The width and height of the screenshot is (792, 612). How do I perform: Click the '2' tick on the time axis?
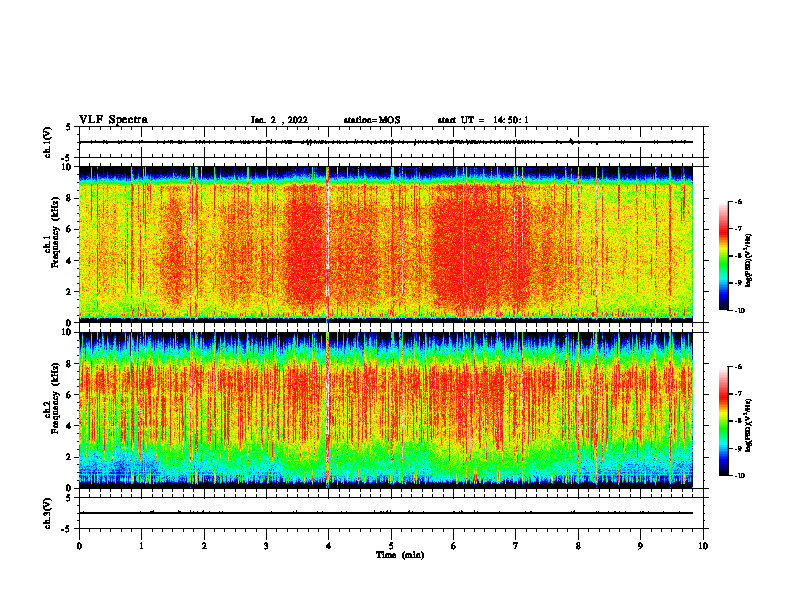point(204,546)
